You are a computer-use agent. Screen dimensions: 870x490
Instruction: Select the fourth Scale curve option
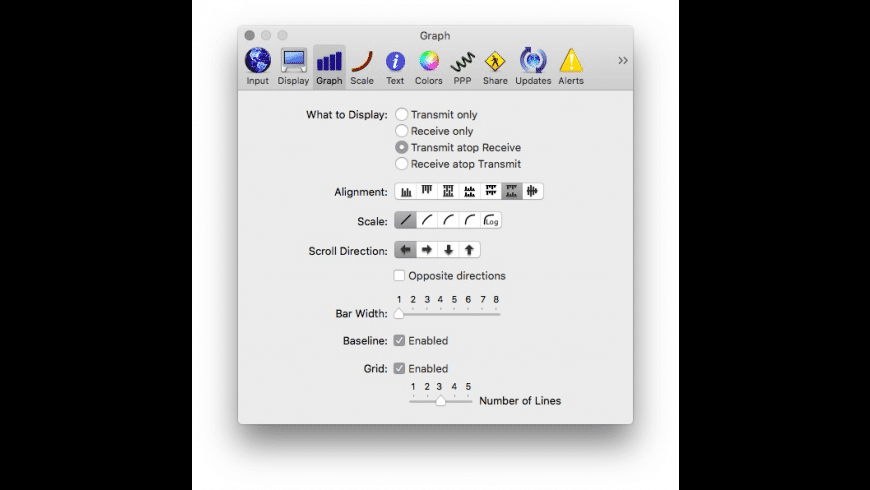tap(469, 220)
